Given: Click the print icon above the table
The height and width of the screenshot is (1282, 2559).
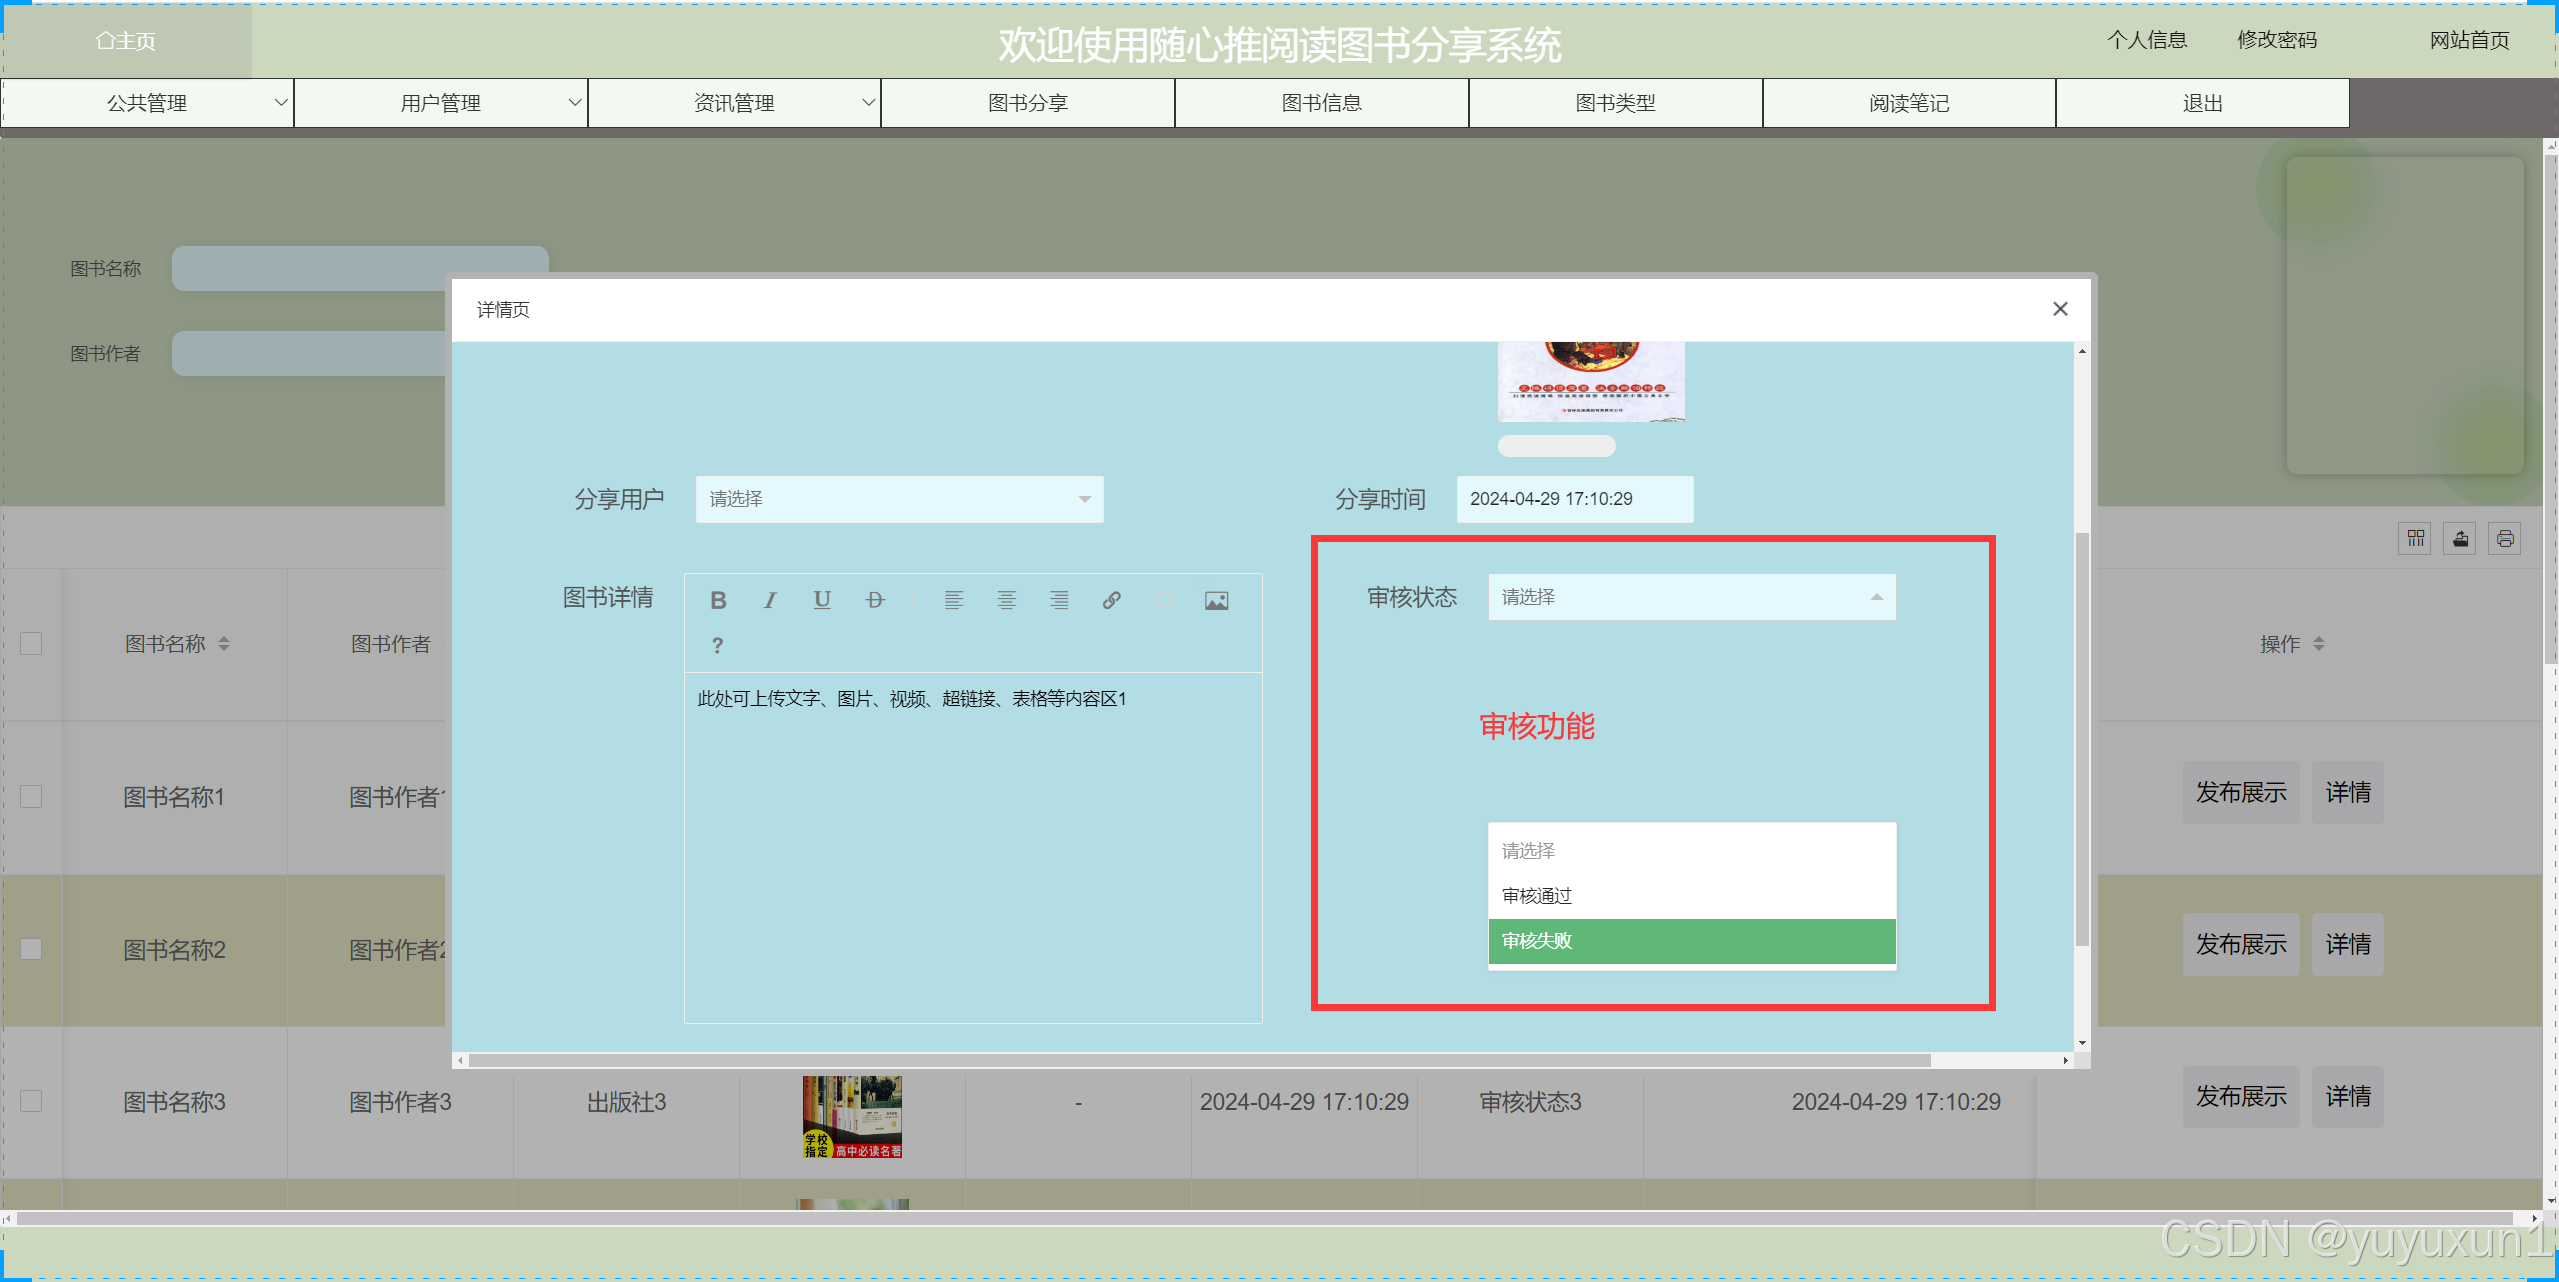Looking at the screenshot, I should pos(2504,539).
